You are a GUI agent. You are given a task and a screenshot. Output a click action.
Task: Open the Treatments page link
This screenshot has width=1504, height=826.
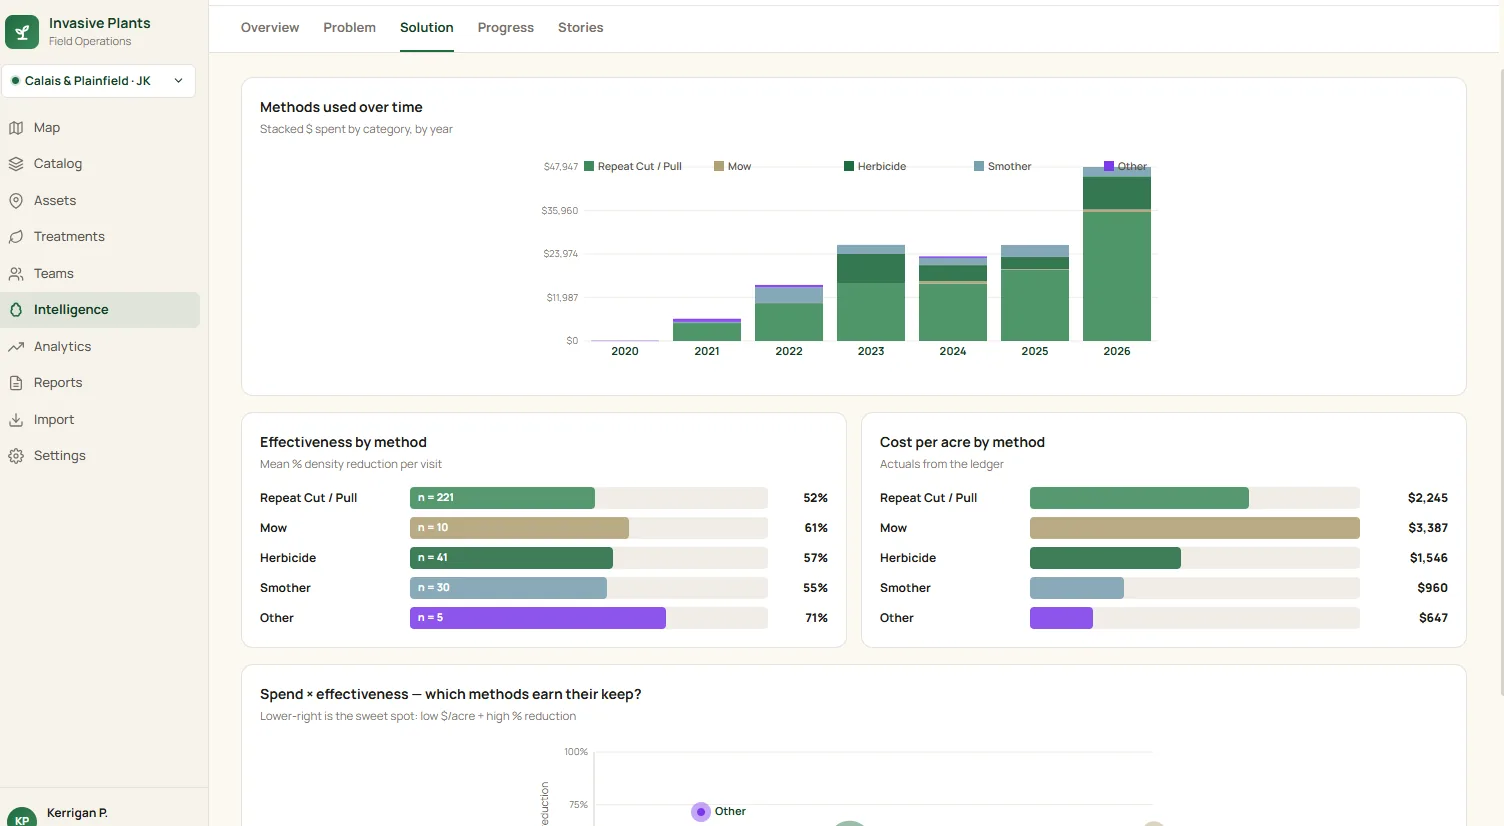pos(69,237)
